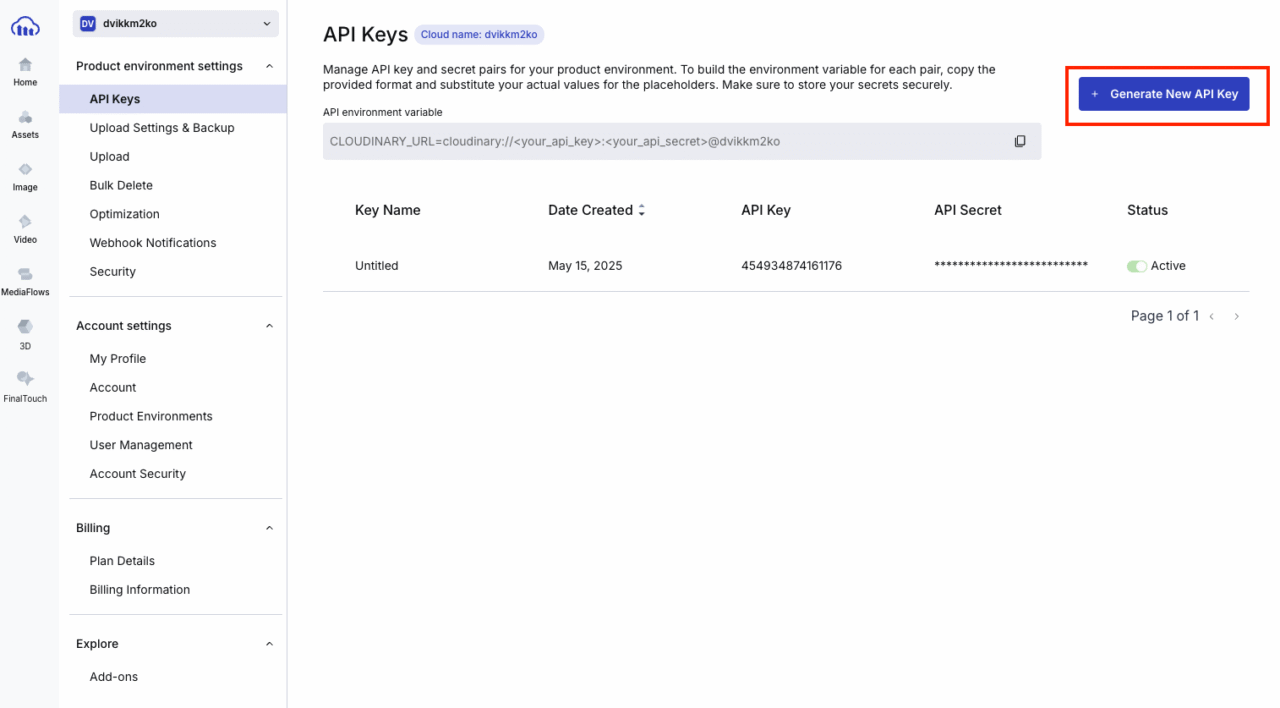Go to next page arrow
Image resolution: width=1280 pixels, height=708 pixels.
point(1237,316)
